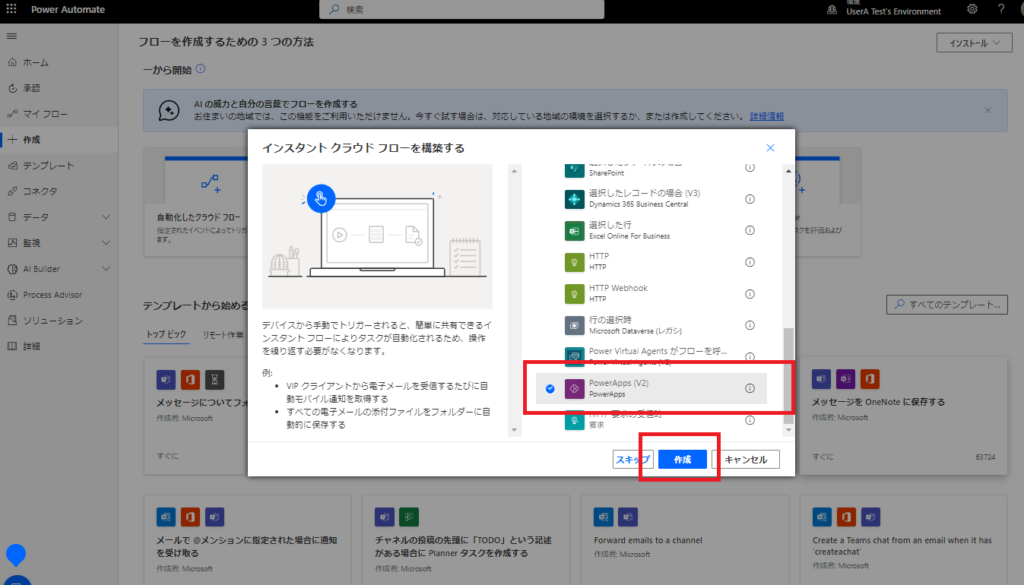Click the スキップ button
This screenshot has width=1024, height=585.
pos(633,460)
